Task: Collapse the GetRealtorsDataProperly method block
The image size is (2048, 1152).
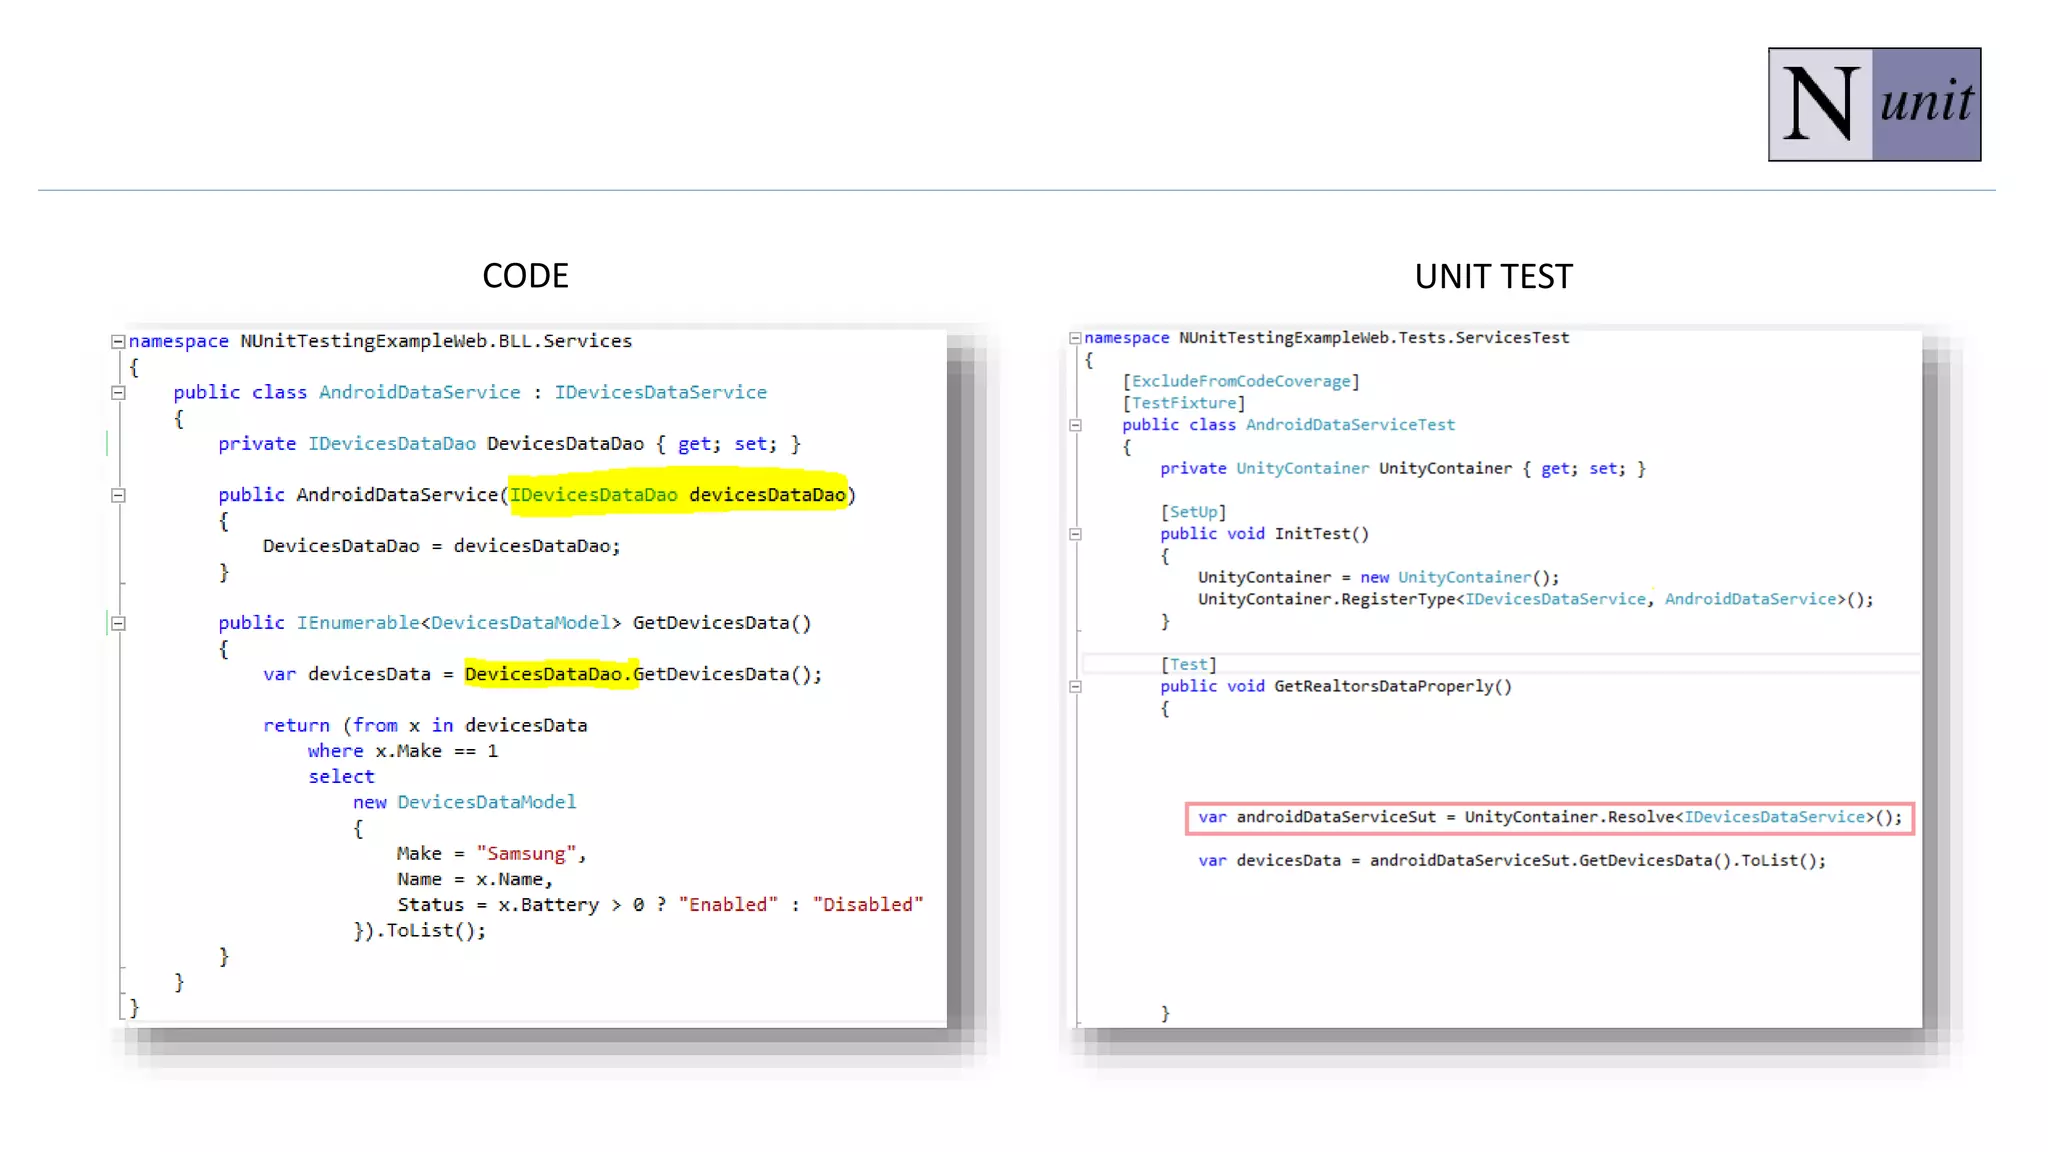Action: click(1075, 687)
